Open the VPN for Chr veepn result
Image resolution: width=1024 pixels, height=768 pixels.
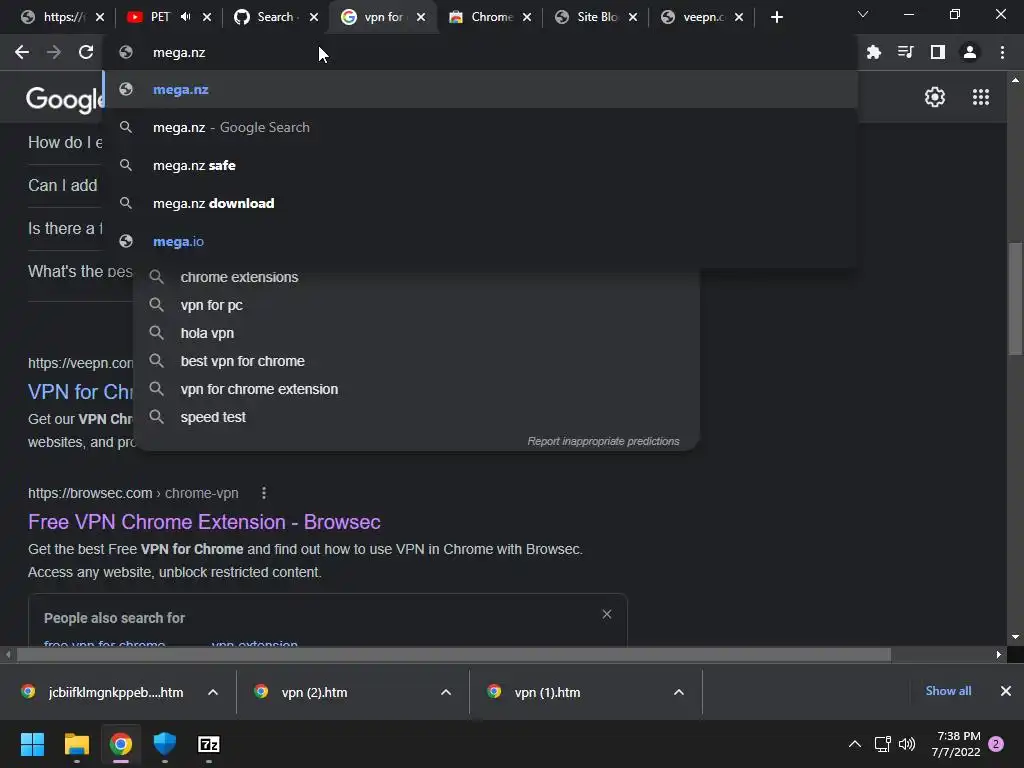[x=80, y=392]
